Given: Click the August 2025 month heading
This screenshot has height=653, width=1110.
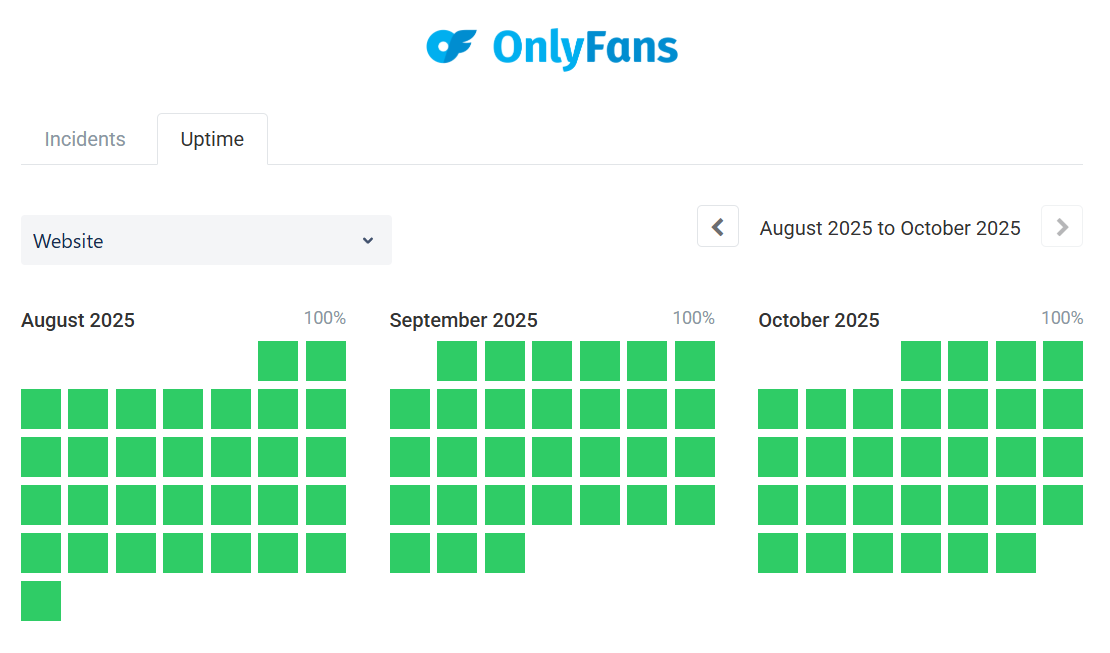Looking at the screenshot, I should pyautogui.click(x=78, y=320).
